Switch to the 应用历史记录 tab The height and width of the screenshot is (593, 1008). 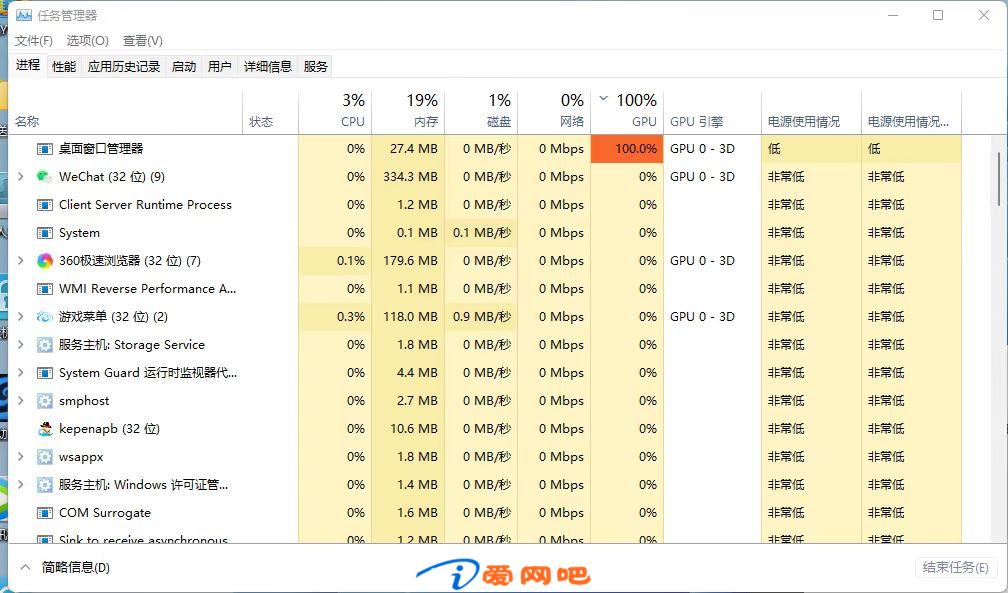click(x=123, y=66)
